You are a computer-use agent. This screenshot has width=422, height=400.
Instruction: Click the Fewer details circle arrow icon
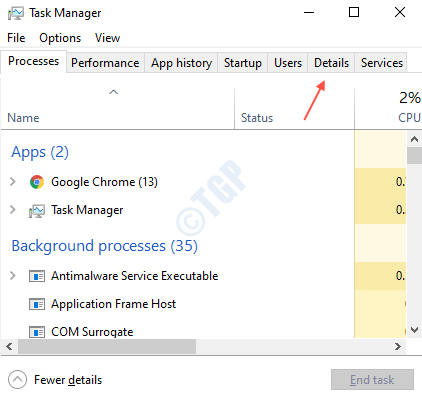17,380
